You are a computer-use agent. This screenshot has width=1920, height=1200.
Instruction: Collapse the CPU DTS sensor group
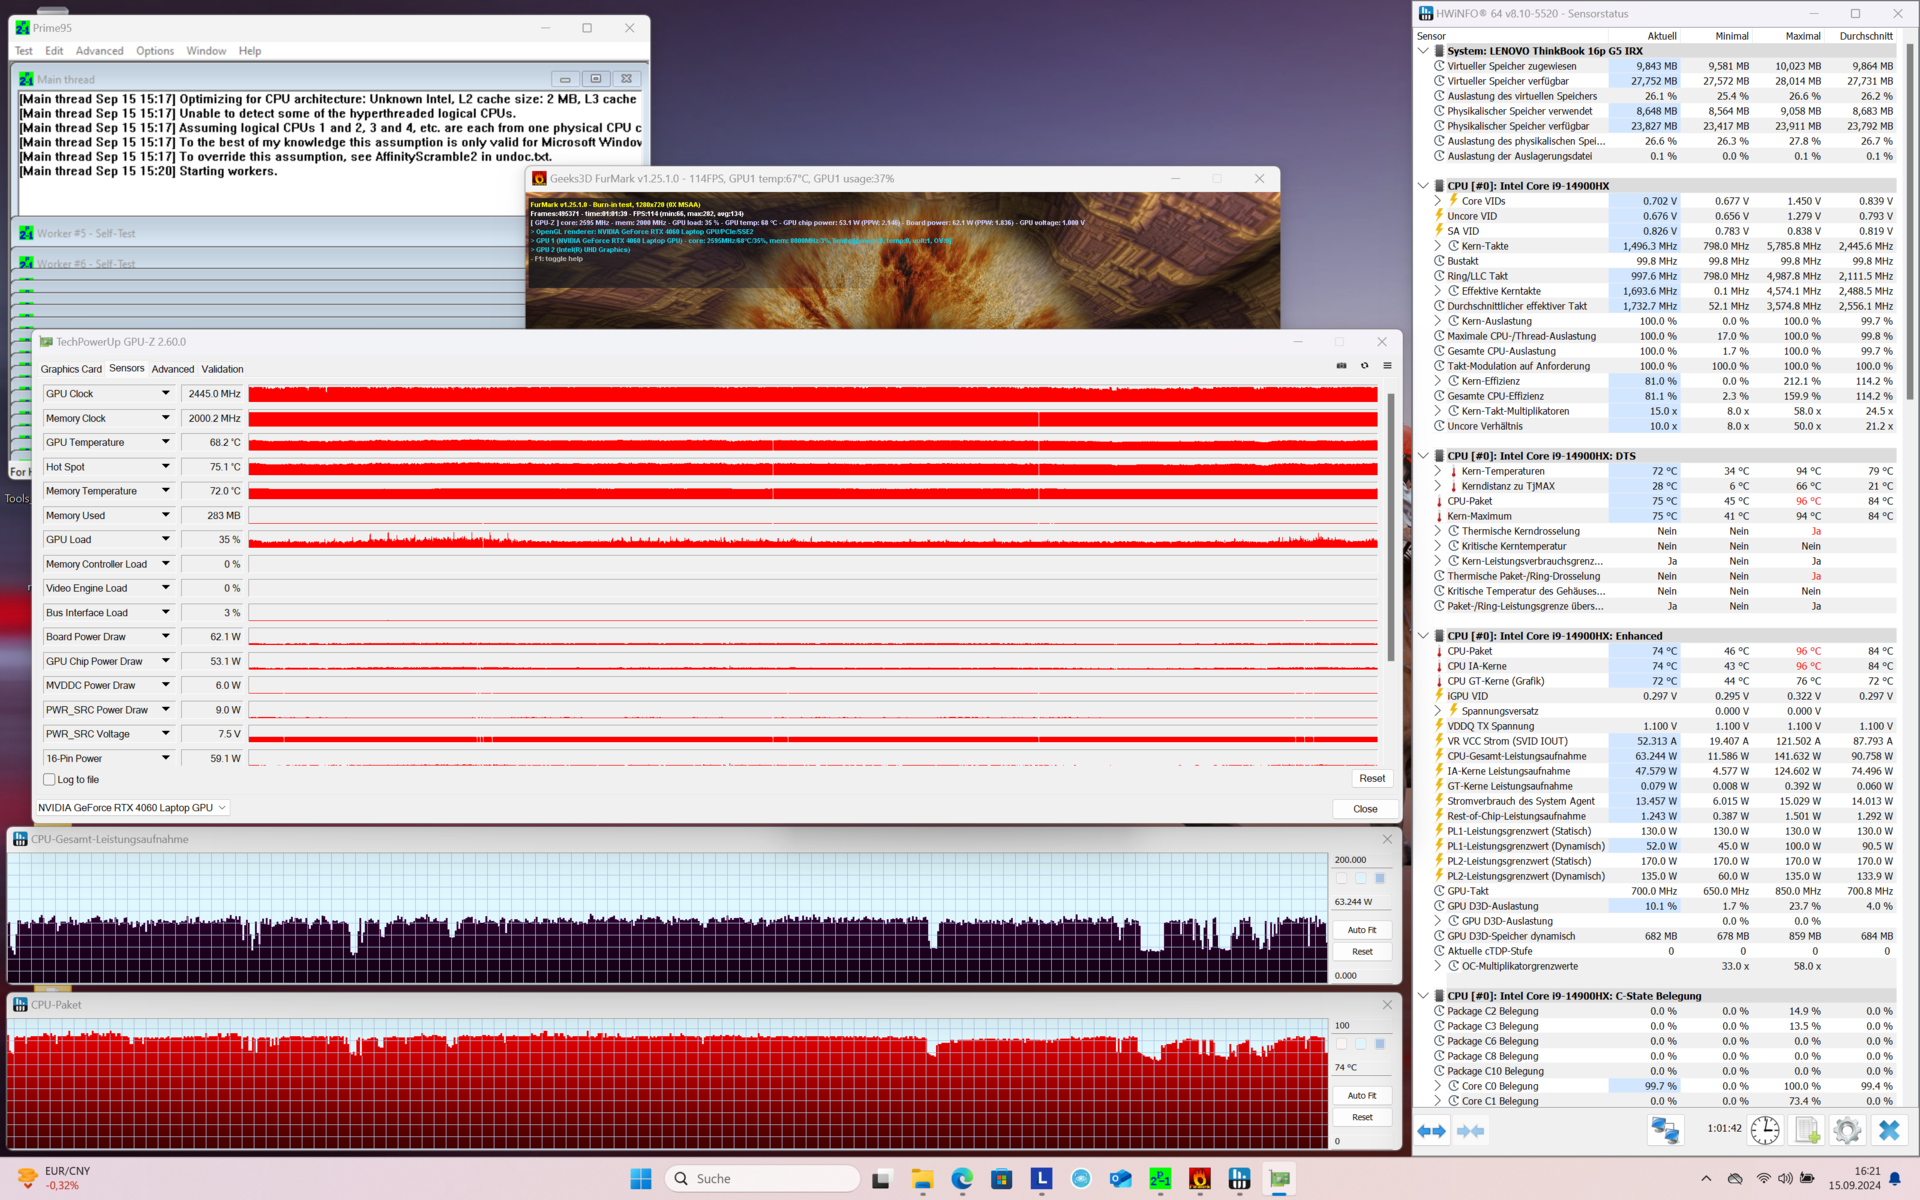click(1423, 456)
